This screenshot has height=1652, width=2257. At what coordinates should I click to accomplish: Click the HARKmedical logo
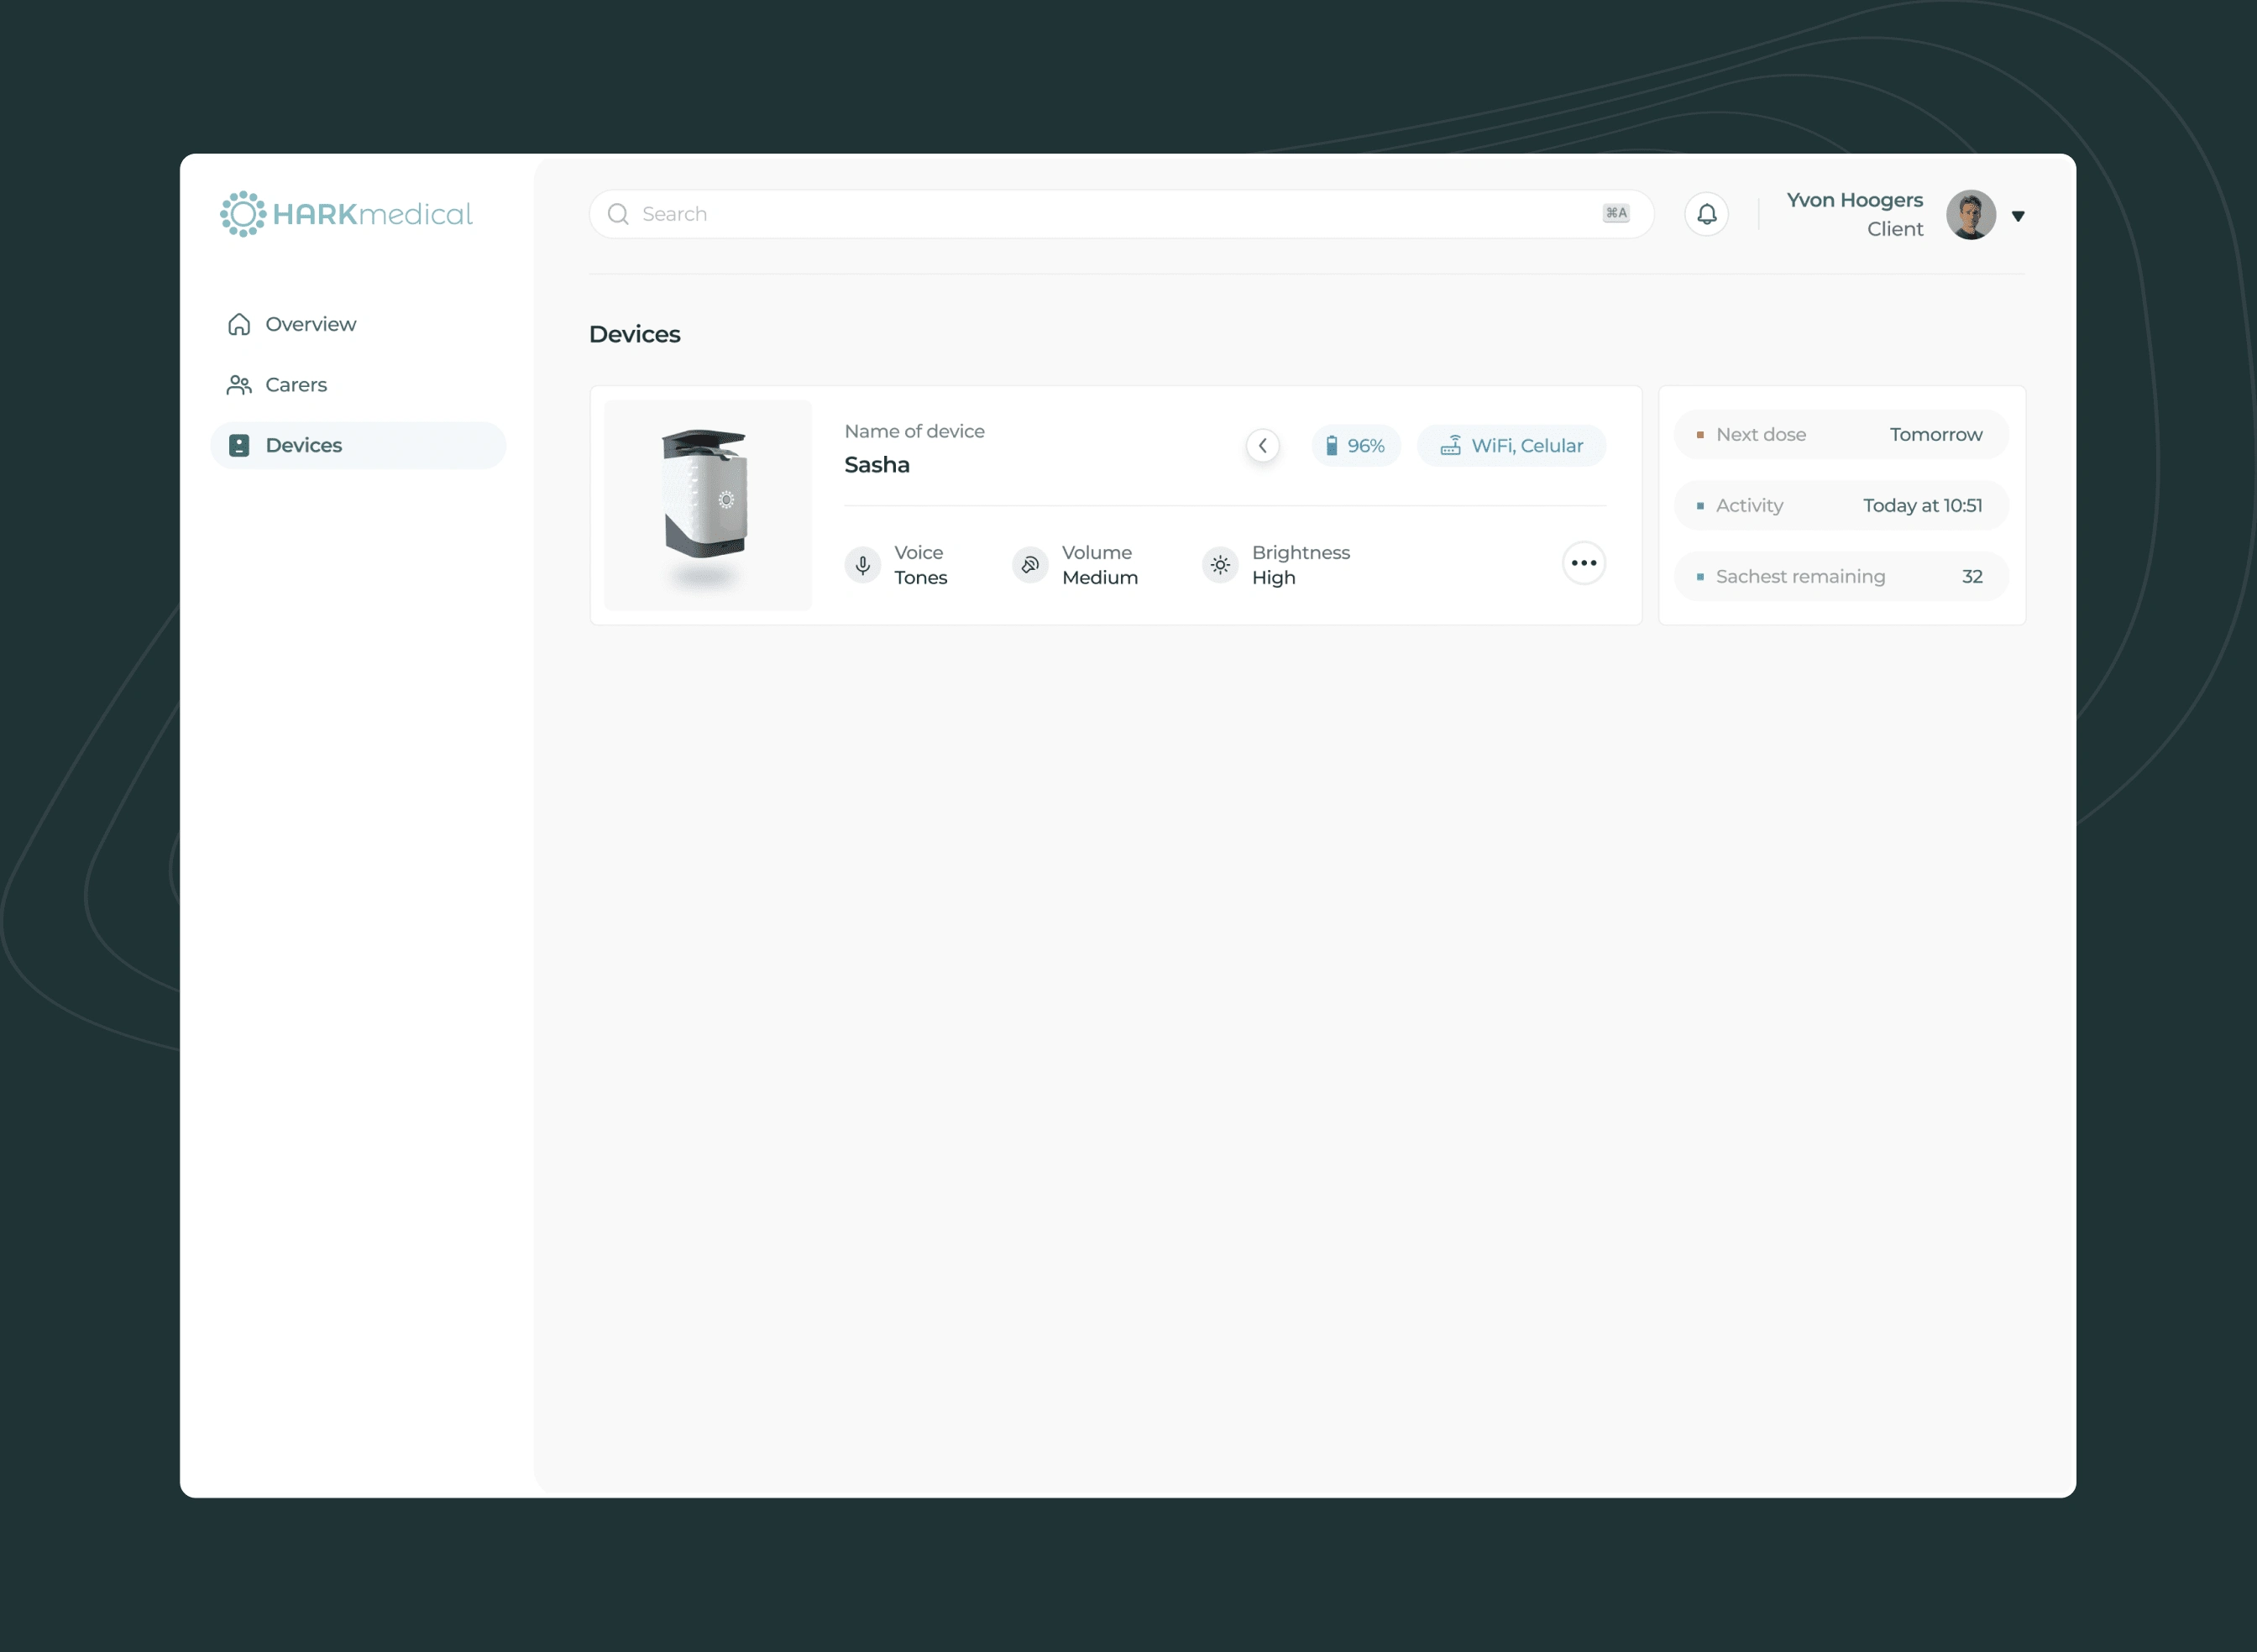click(x=346, y=214)
